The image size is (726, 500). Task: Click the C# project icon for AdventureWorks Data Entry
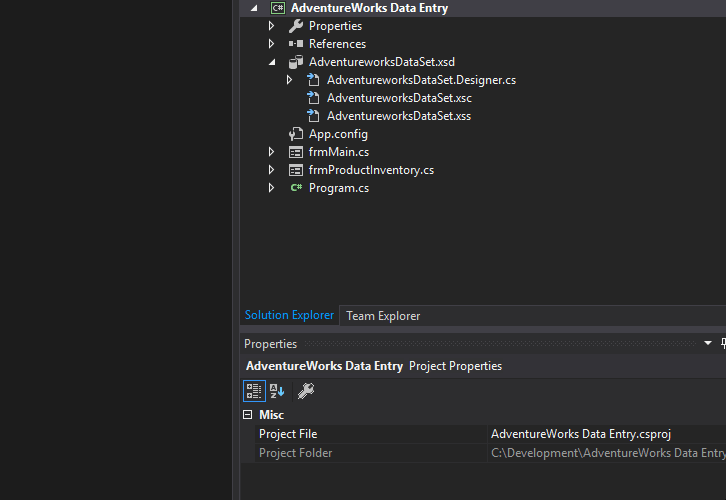click(278, 8)
